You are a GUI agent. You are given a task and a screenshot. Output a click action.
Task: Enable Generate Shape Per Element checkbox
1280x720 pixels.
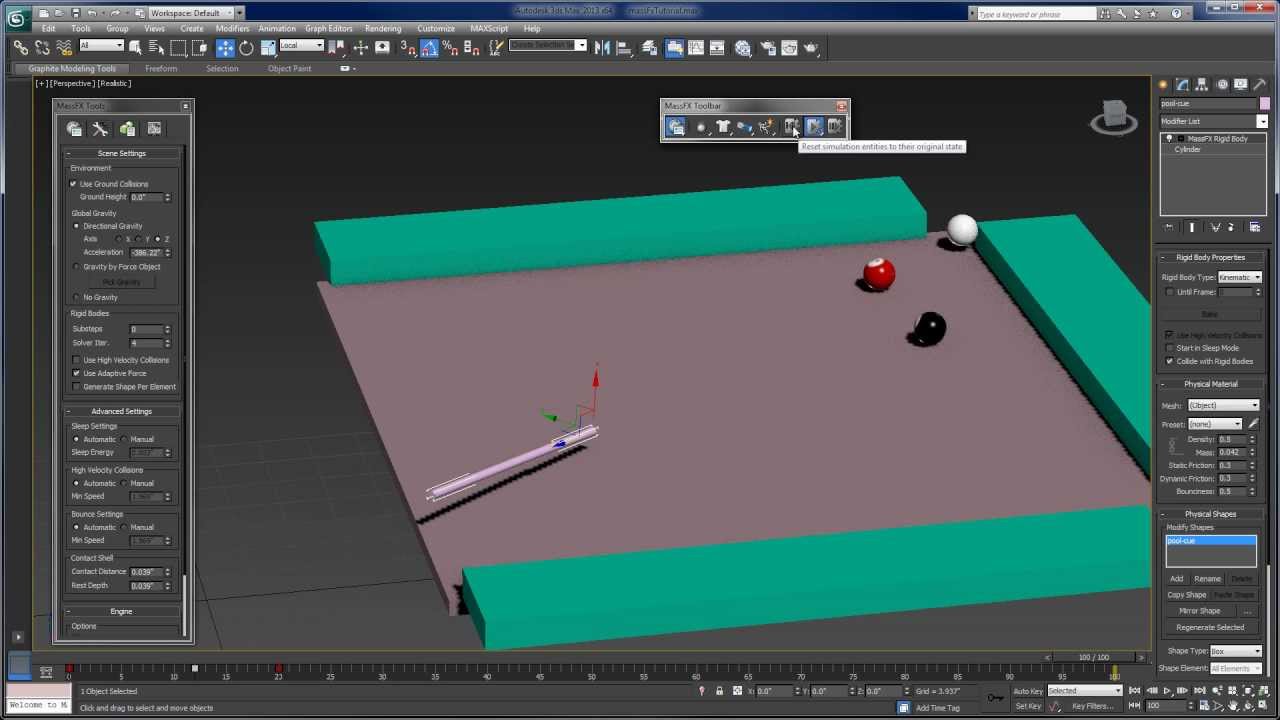(77, 387)
